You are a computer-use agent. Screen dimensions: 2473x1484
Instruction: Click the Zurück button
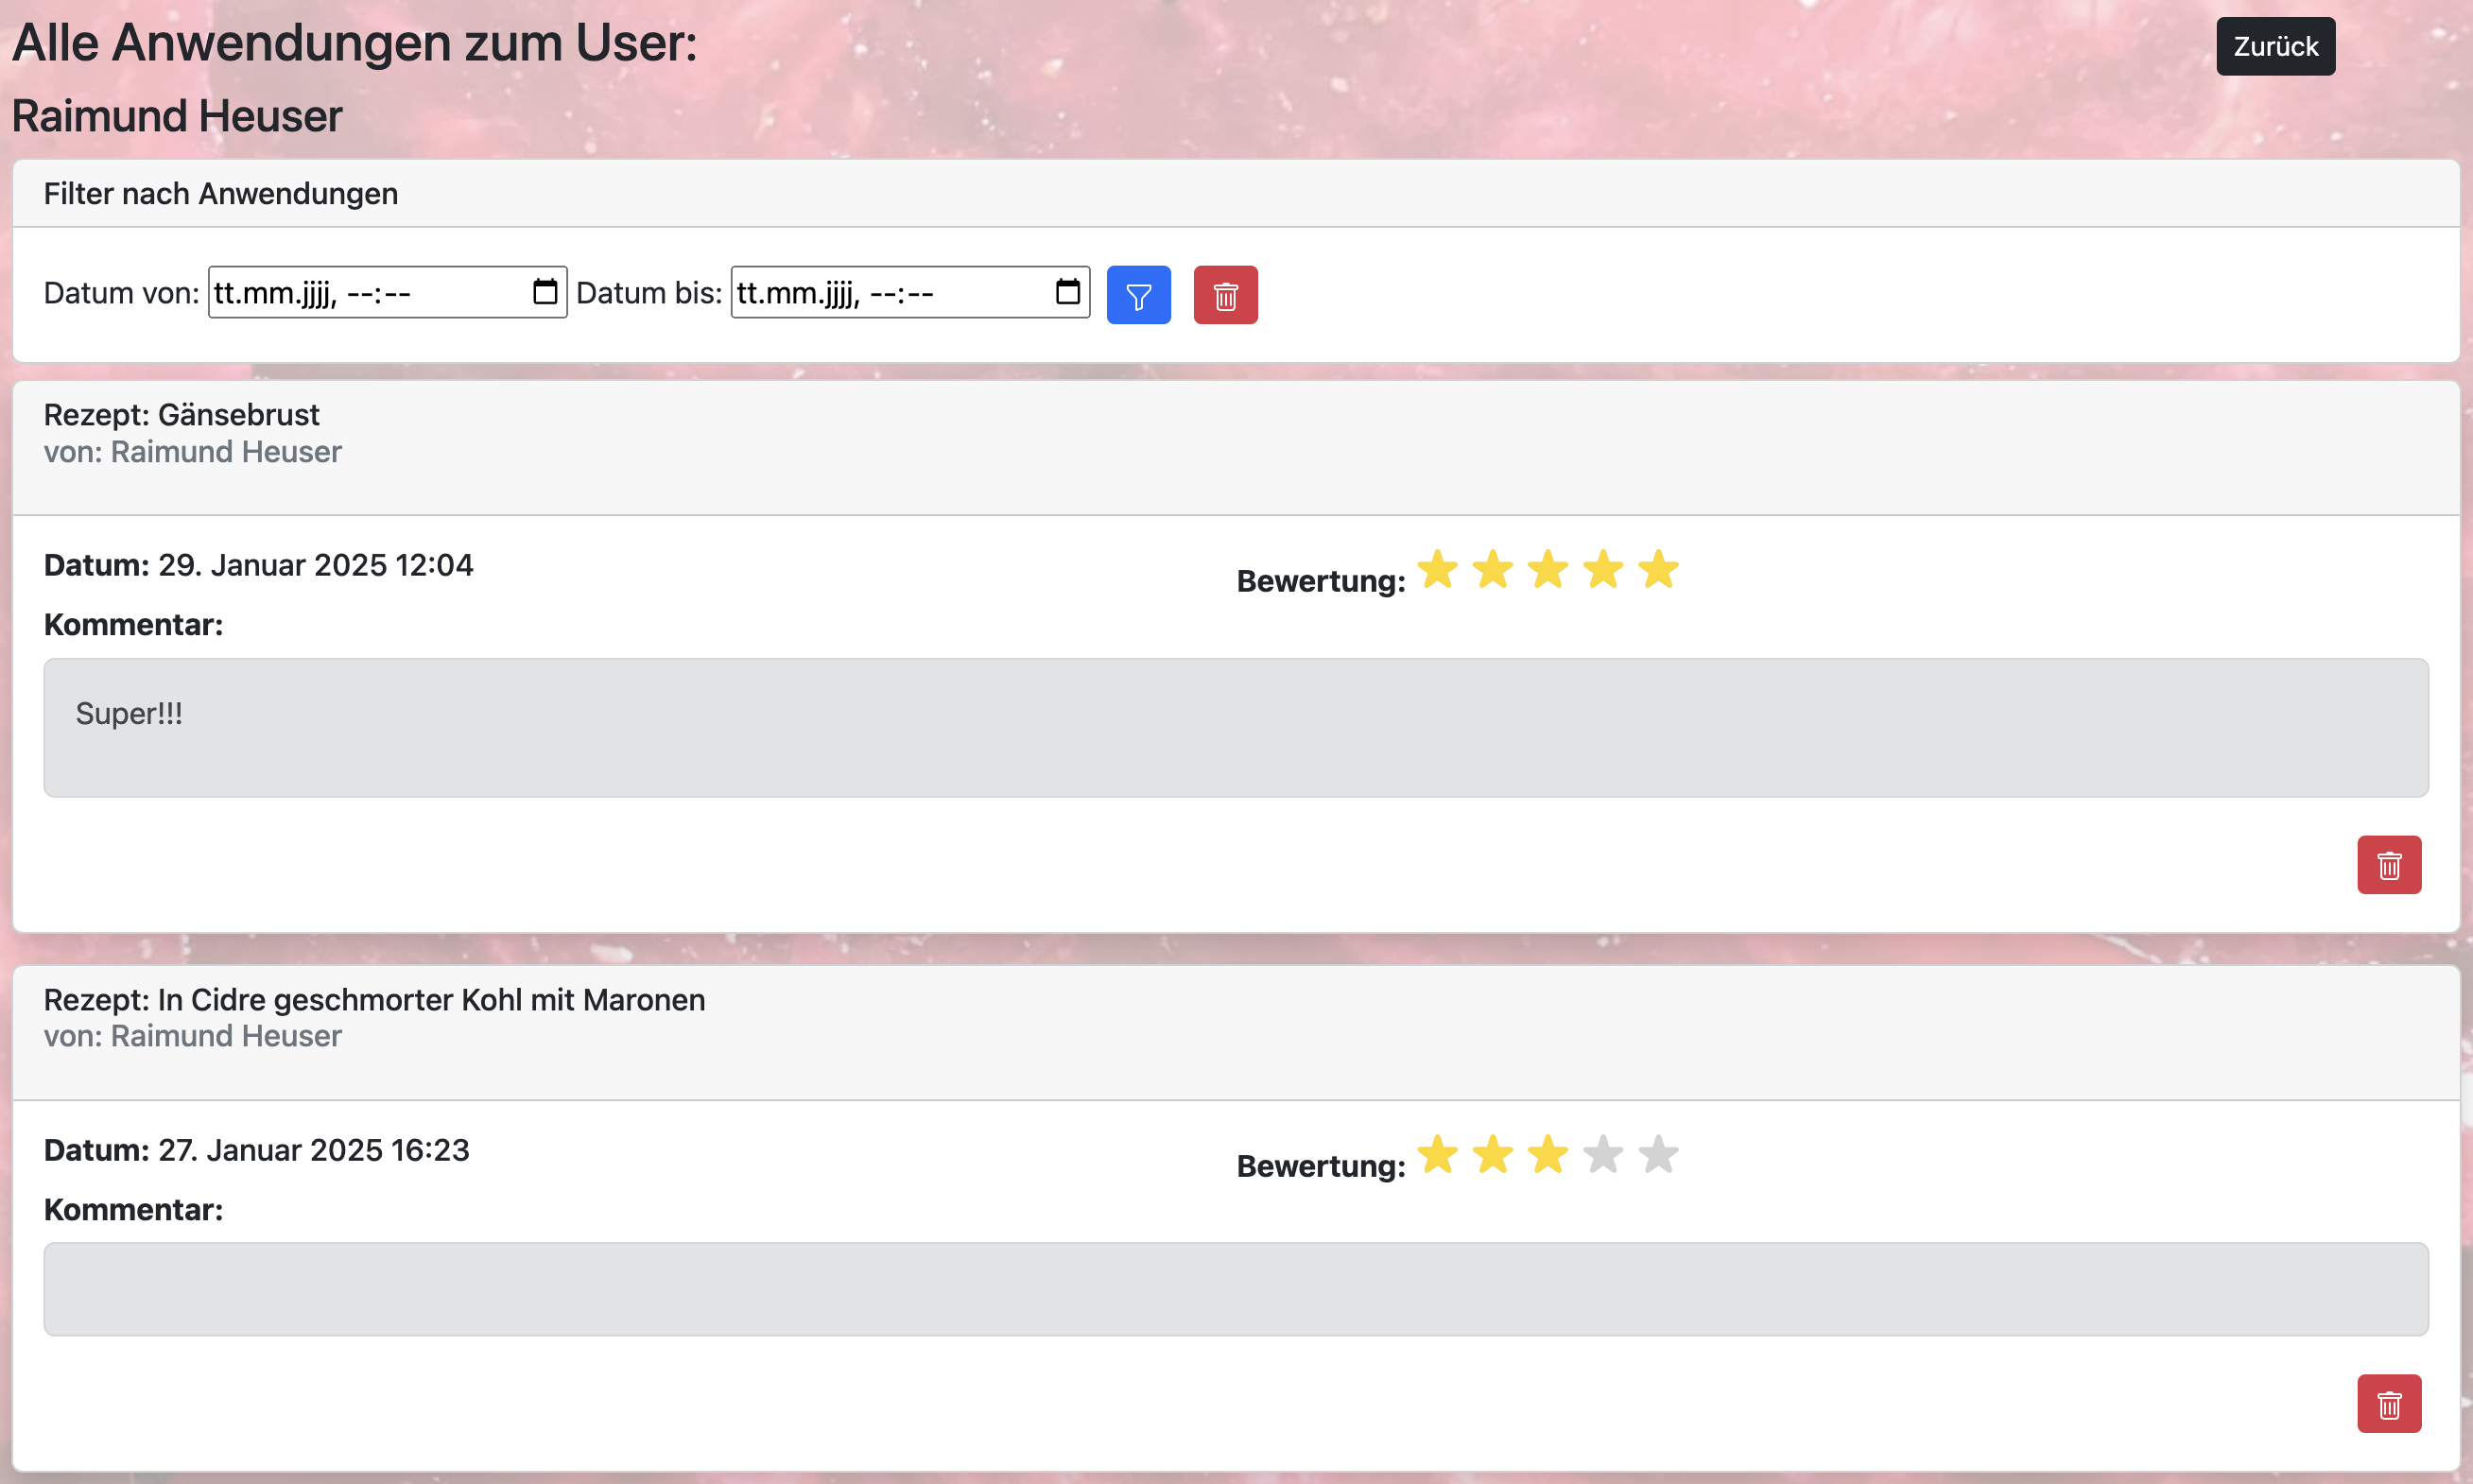[2275, 46]
